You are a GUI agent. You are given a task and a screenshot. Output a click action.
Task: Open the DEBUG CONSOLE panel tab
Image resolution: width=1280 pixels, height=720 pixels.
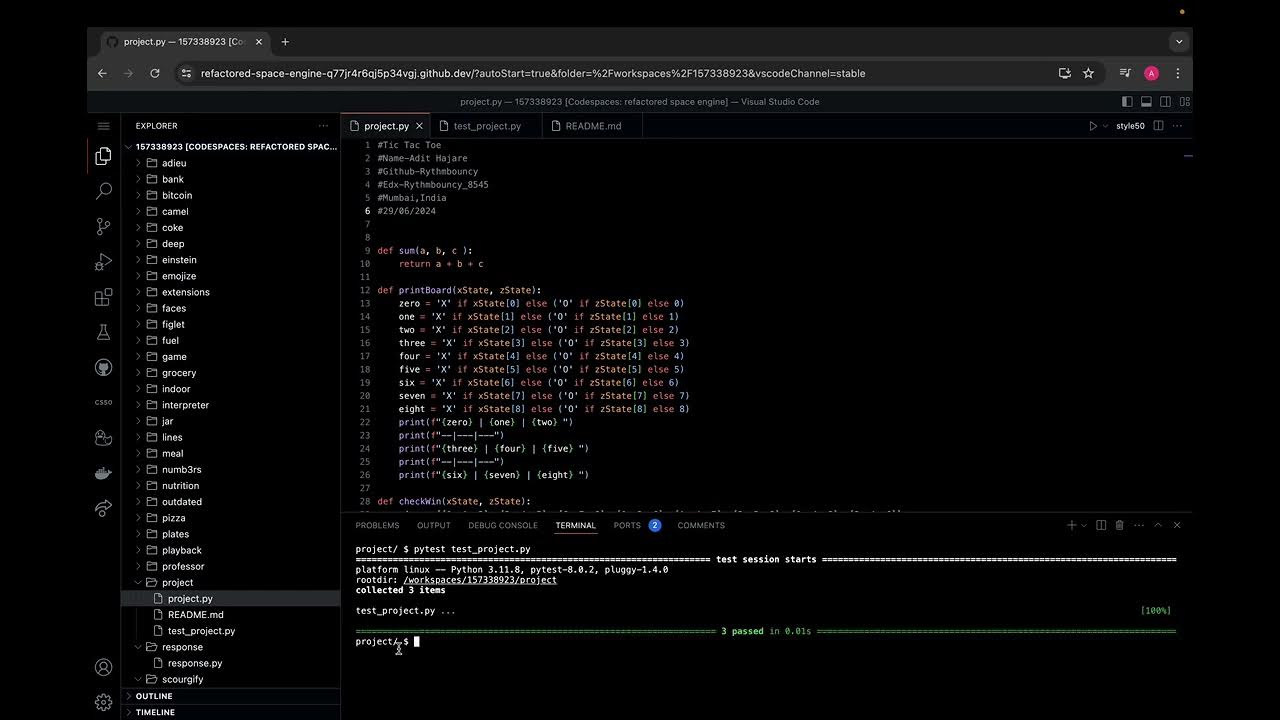pos(503,525)
